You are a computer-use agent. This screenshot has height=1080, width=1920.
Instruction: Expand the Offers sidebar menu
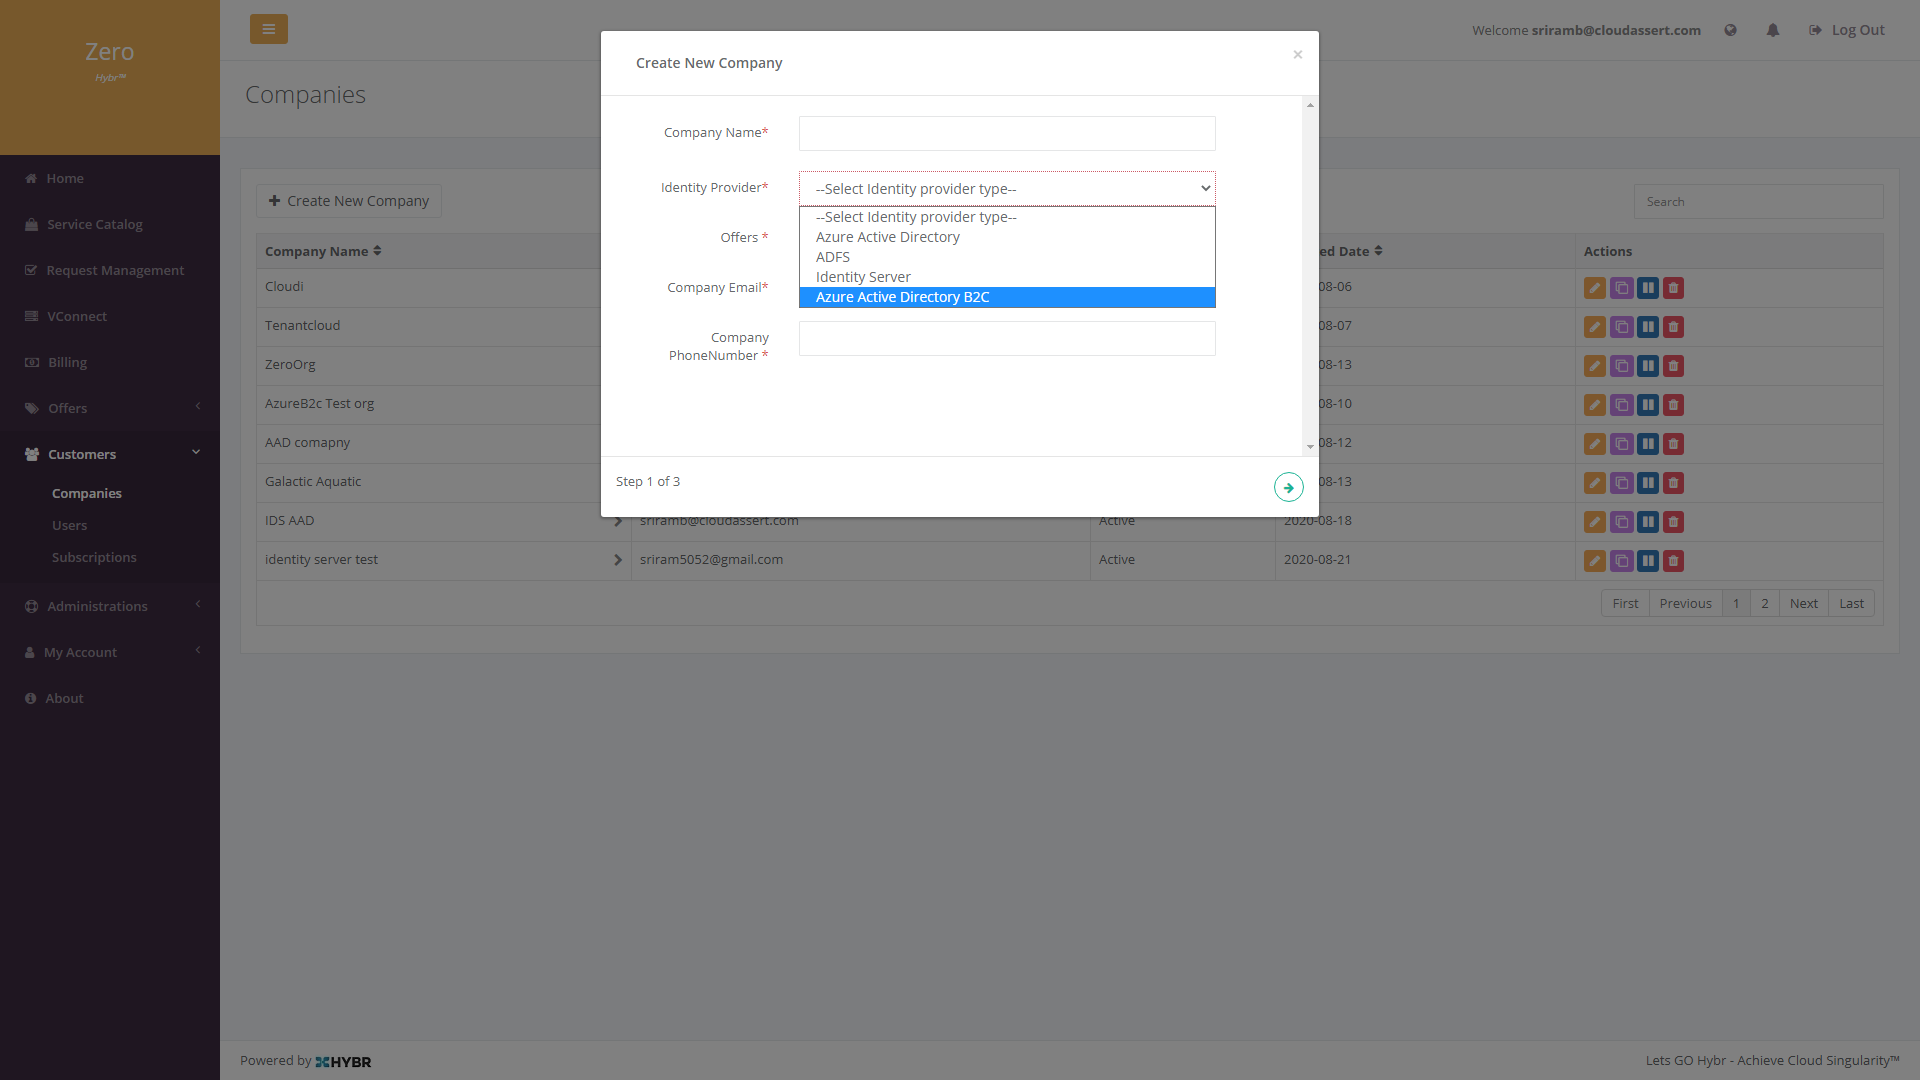pyautogui.click(x=110, y=408)
